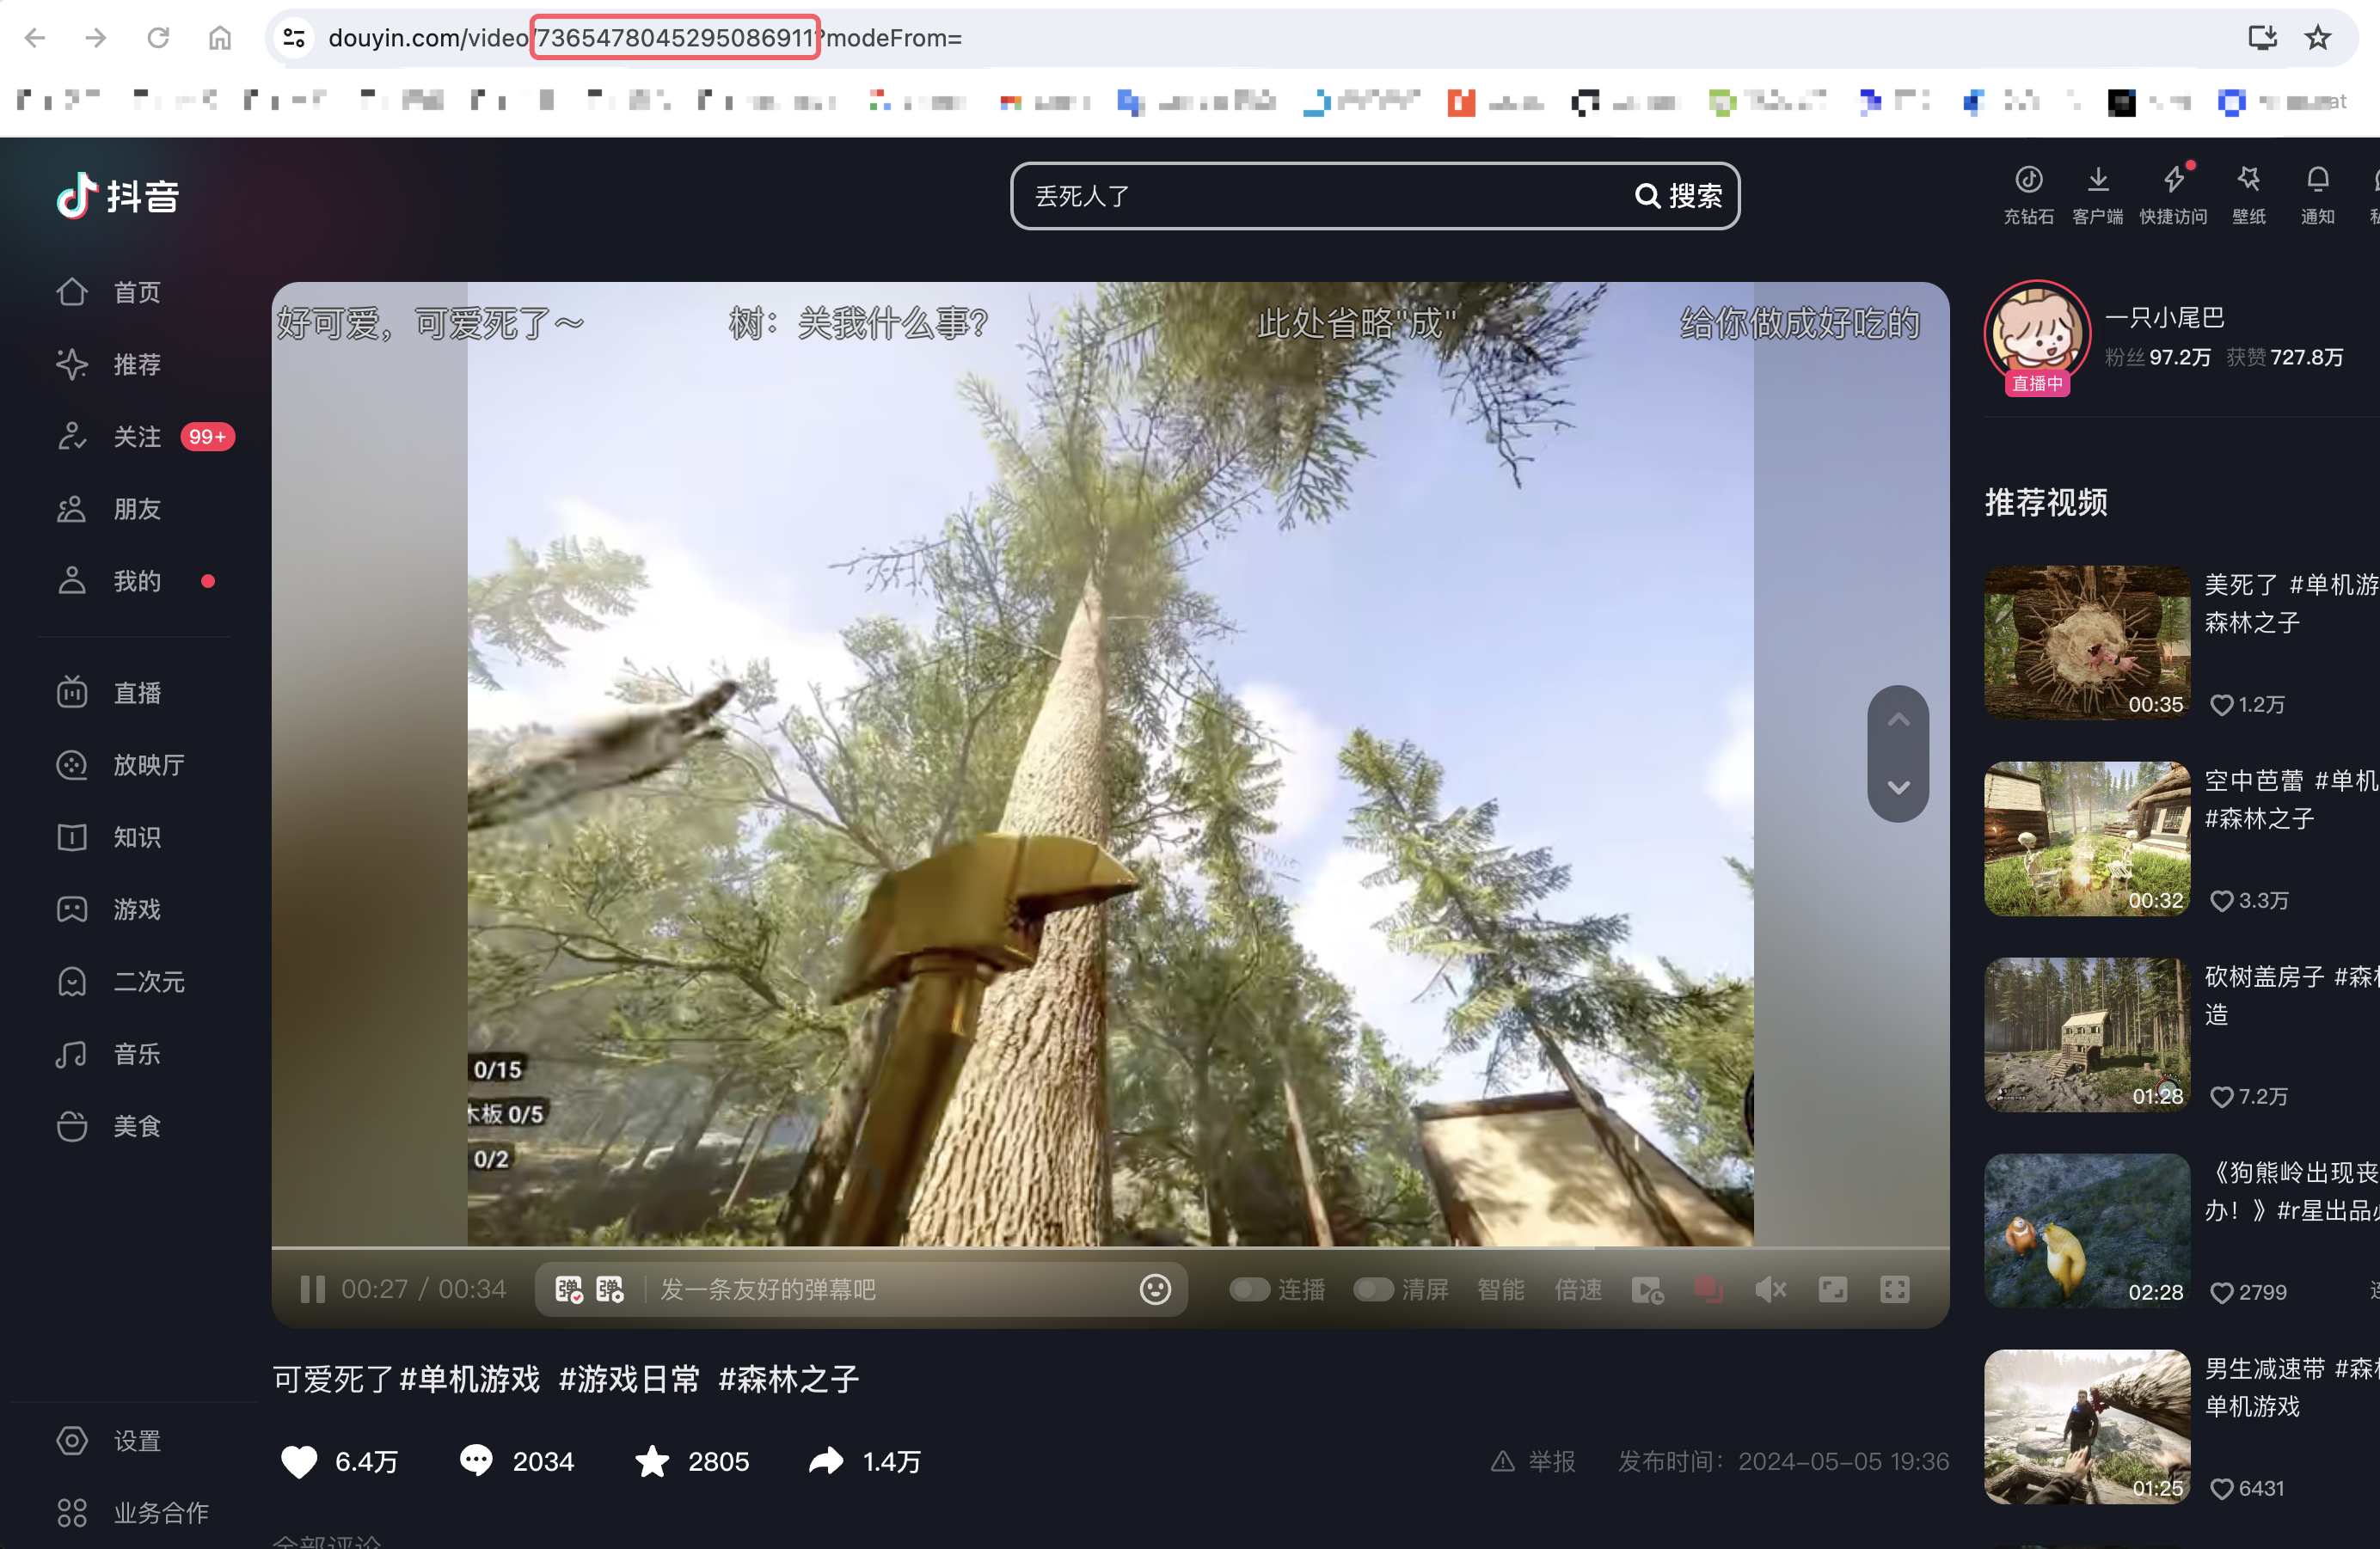
Task: Click the red picture-in-picture icon
Action: coord(1708,1289)
